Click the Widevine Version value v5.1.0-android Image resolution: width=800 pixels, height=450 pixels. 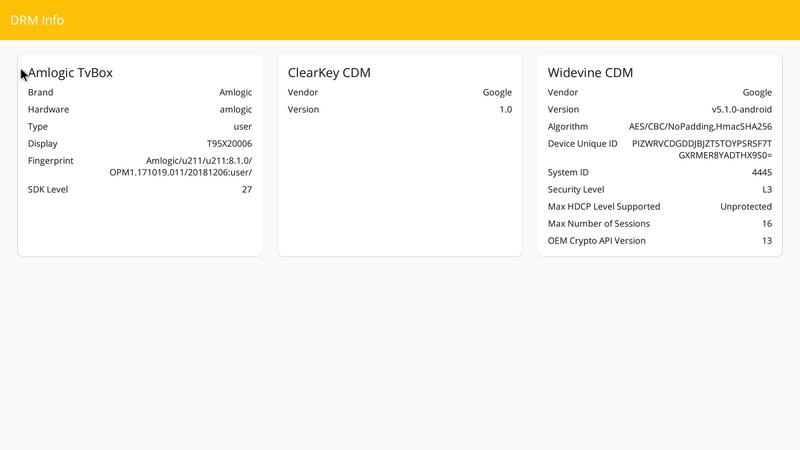(742, 109)
